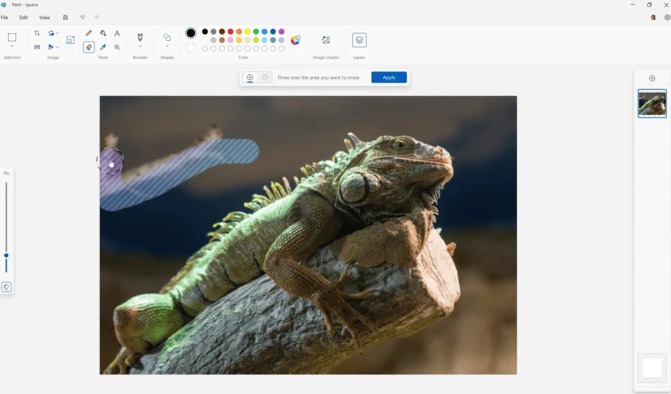Click the Save icon
Screen dimensions: 671x394
pyautogui.click(x=65, y=18)
